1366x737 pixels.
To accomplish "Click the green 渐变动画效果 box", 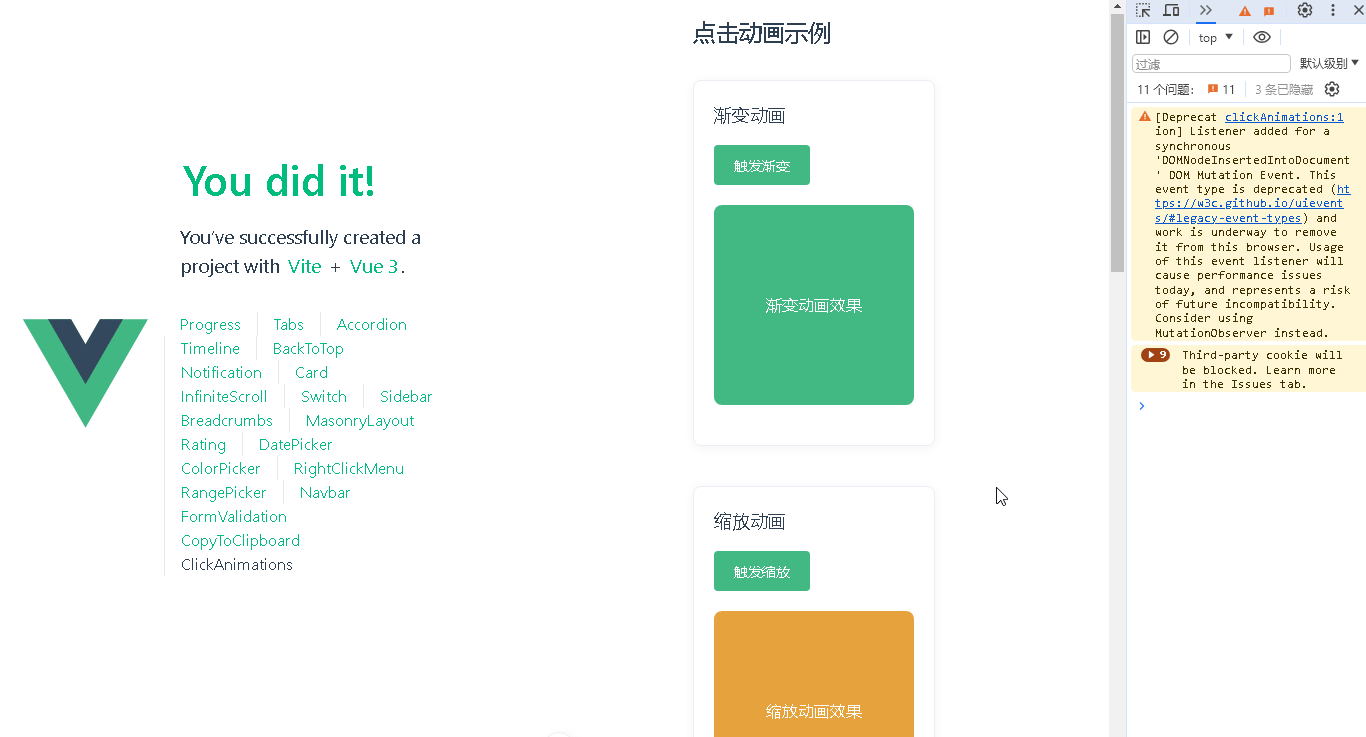I will pyautogui.click(x=814, y=305).
